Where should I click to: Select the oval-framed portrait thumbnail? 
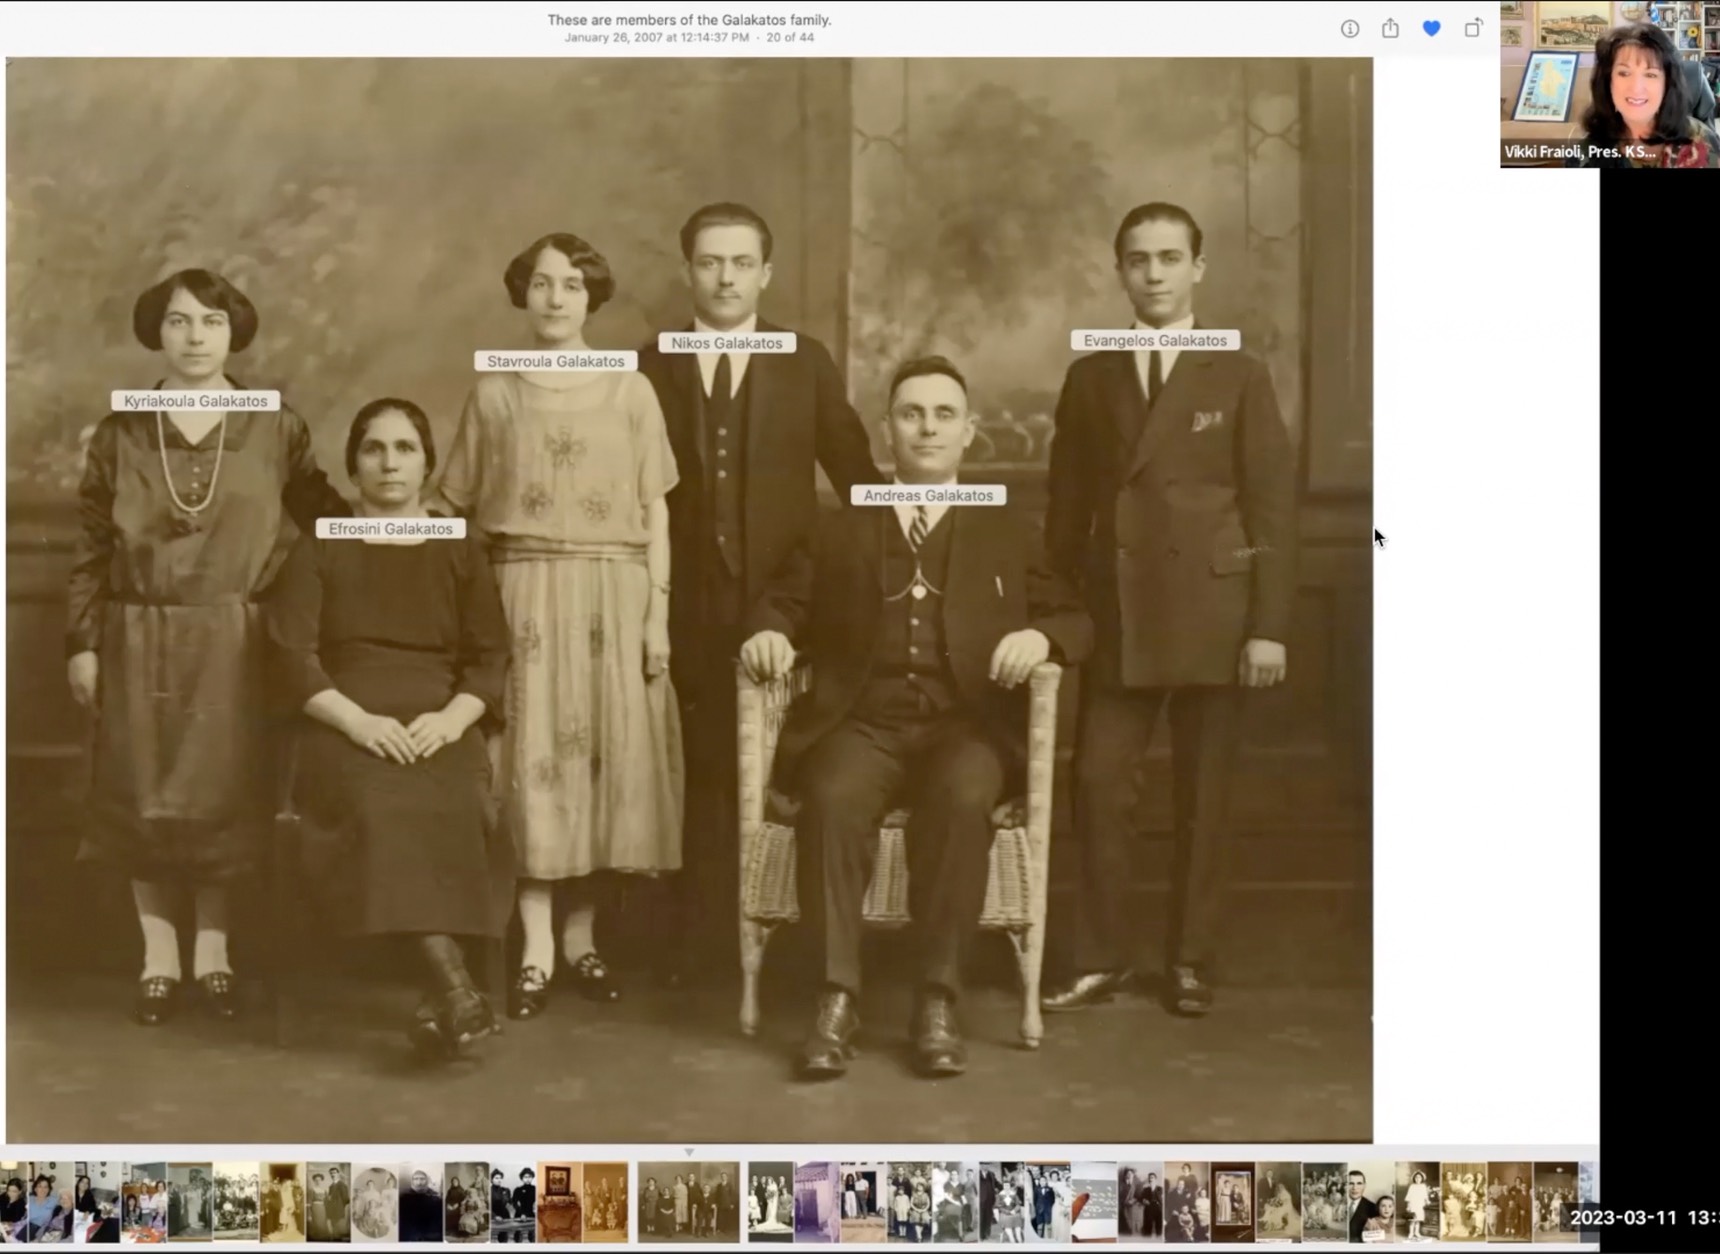[375, 1201]
